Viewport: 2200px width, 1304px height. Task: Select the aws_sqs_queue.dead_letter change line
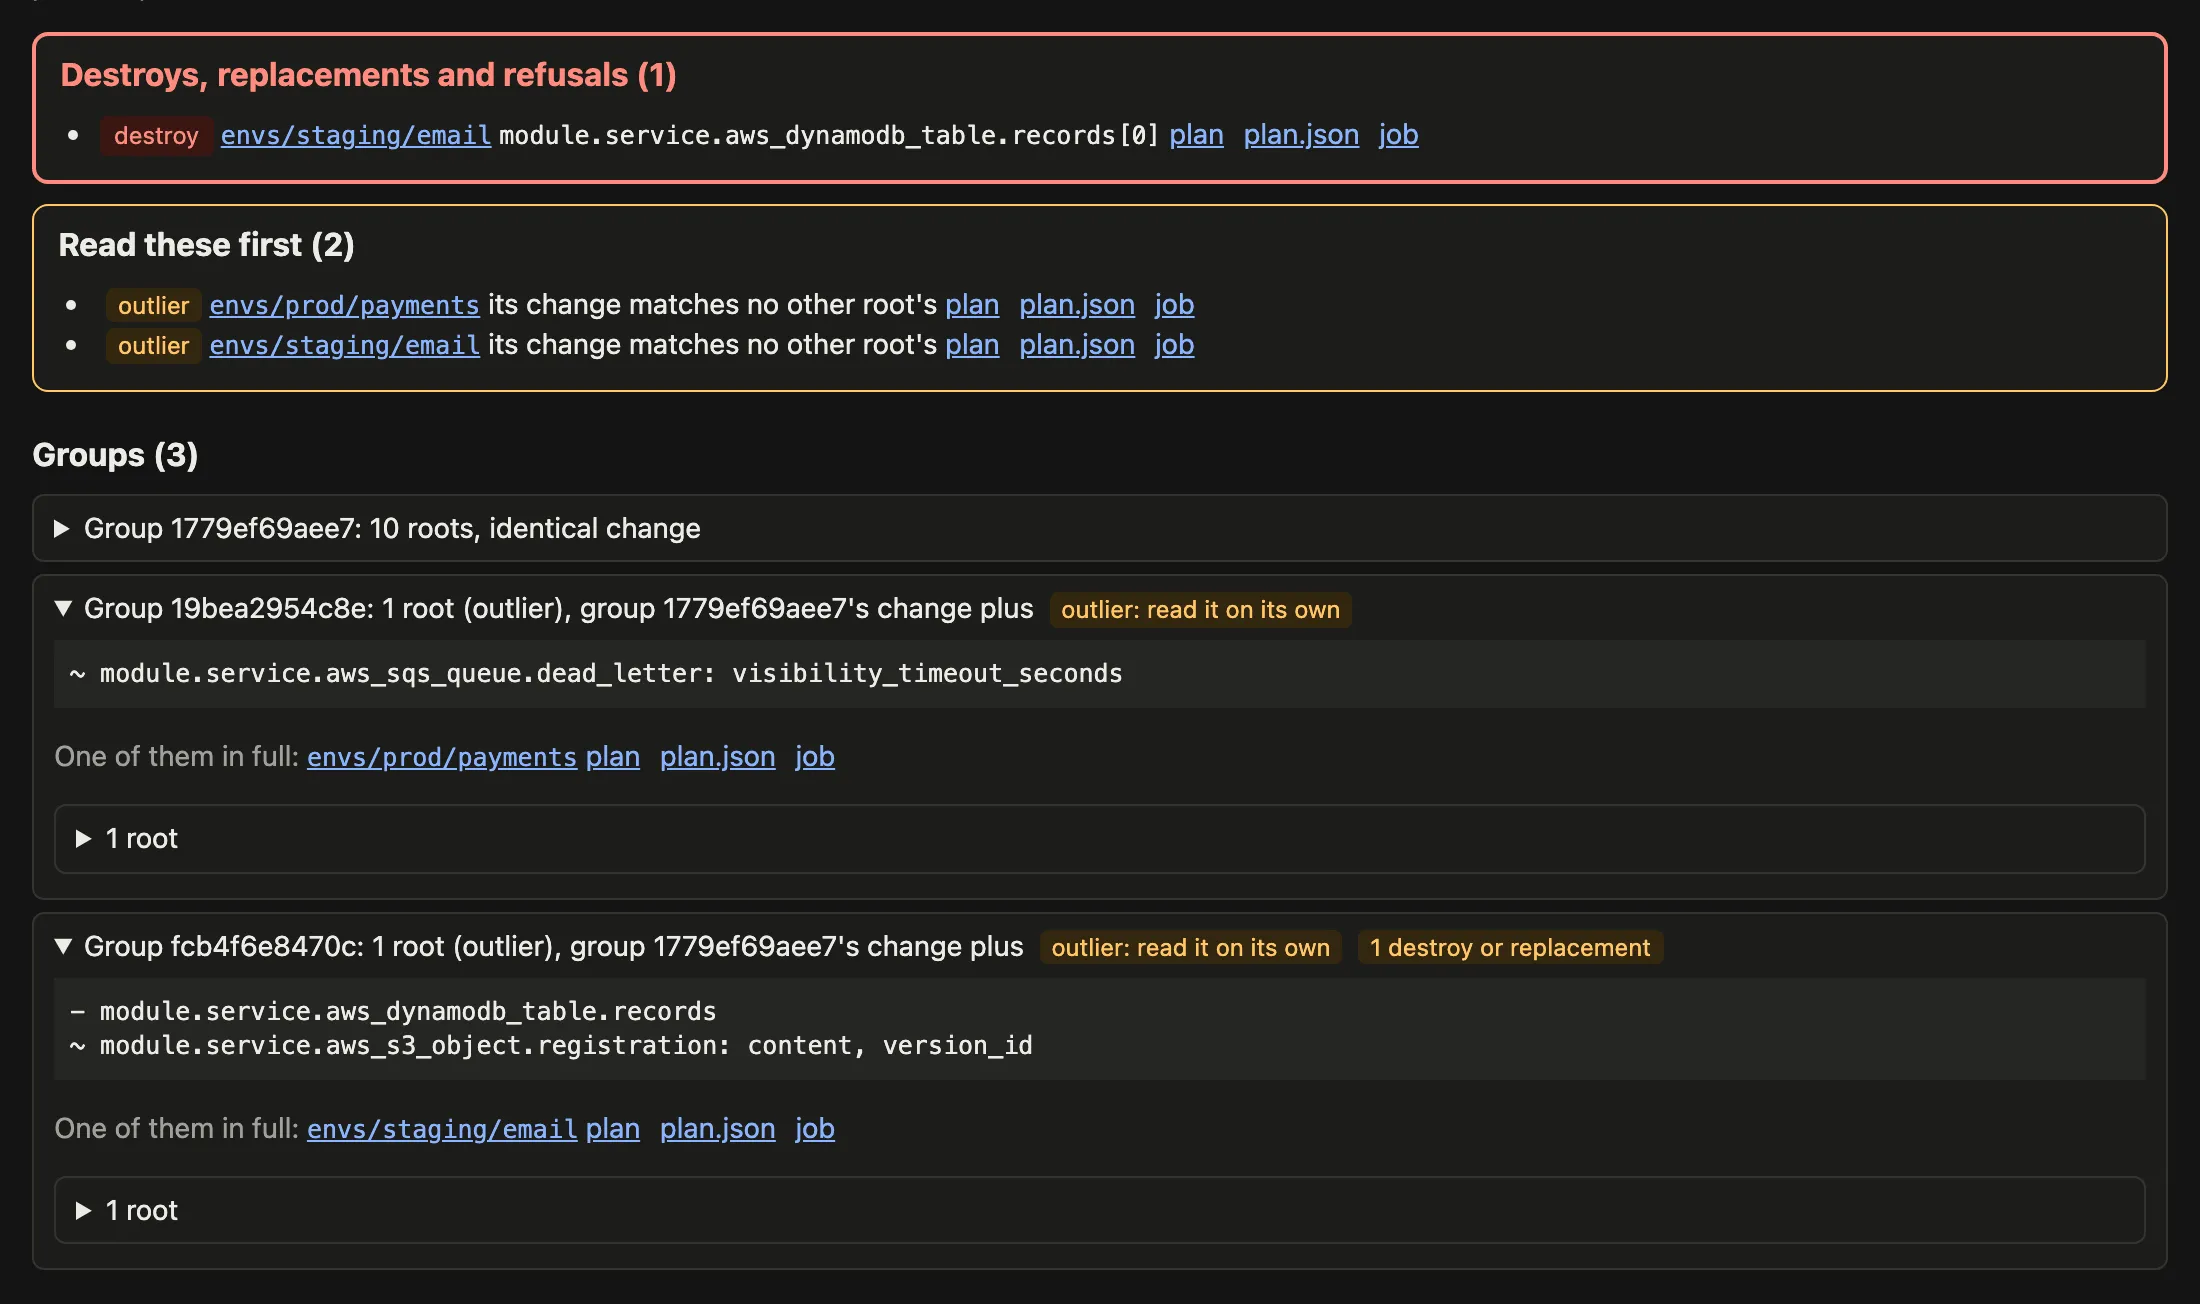tap(596, 674)
